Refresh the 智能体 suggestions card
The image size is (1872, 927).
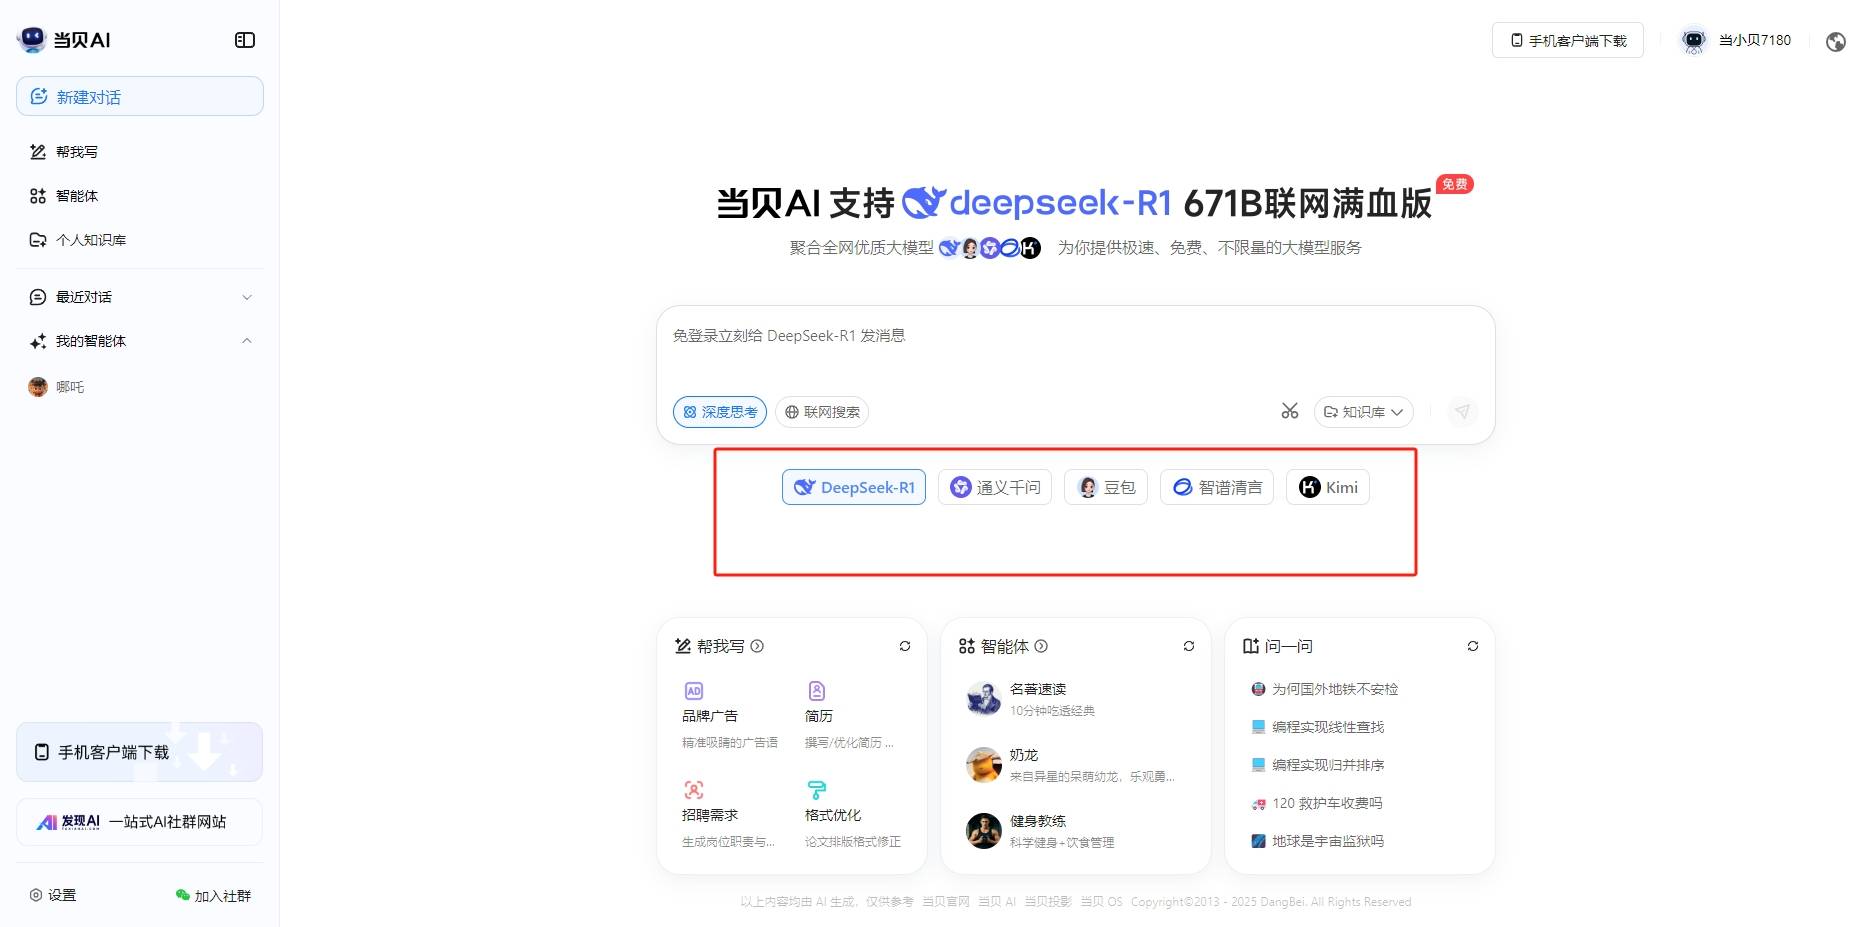coord(1189,646)
